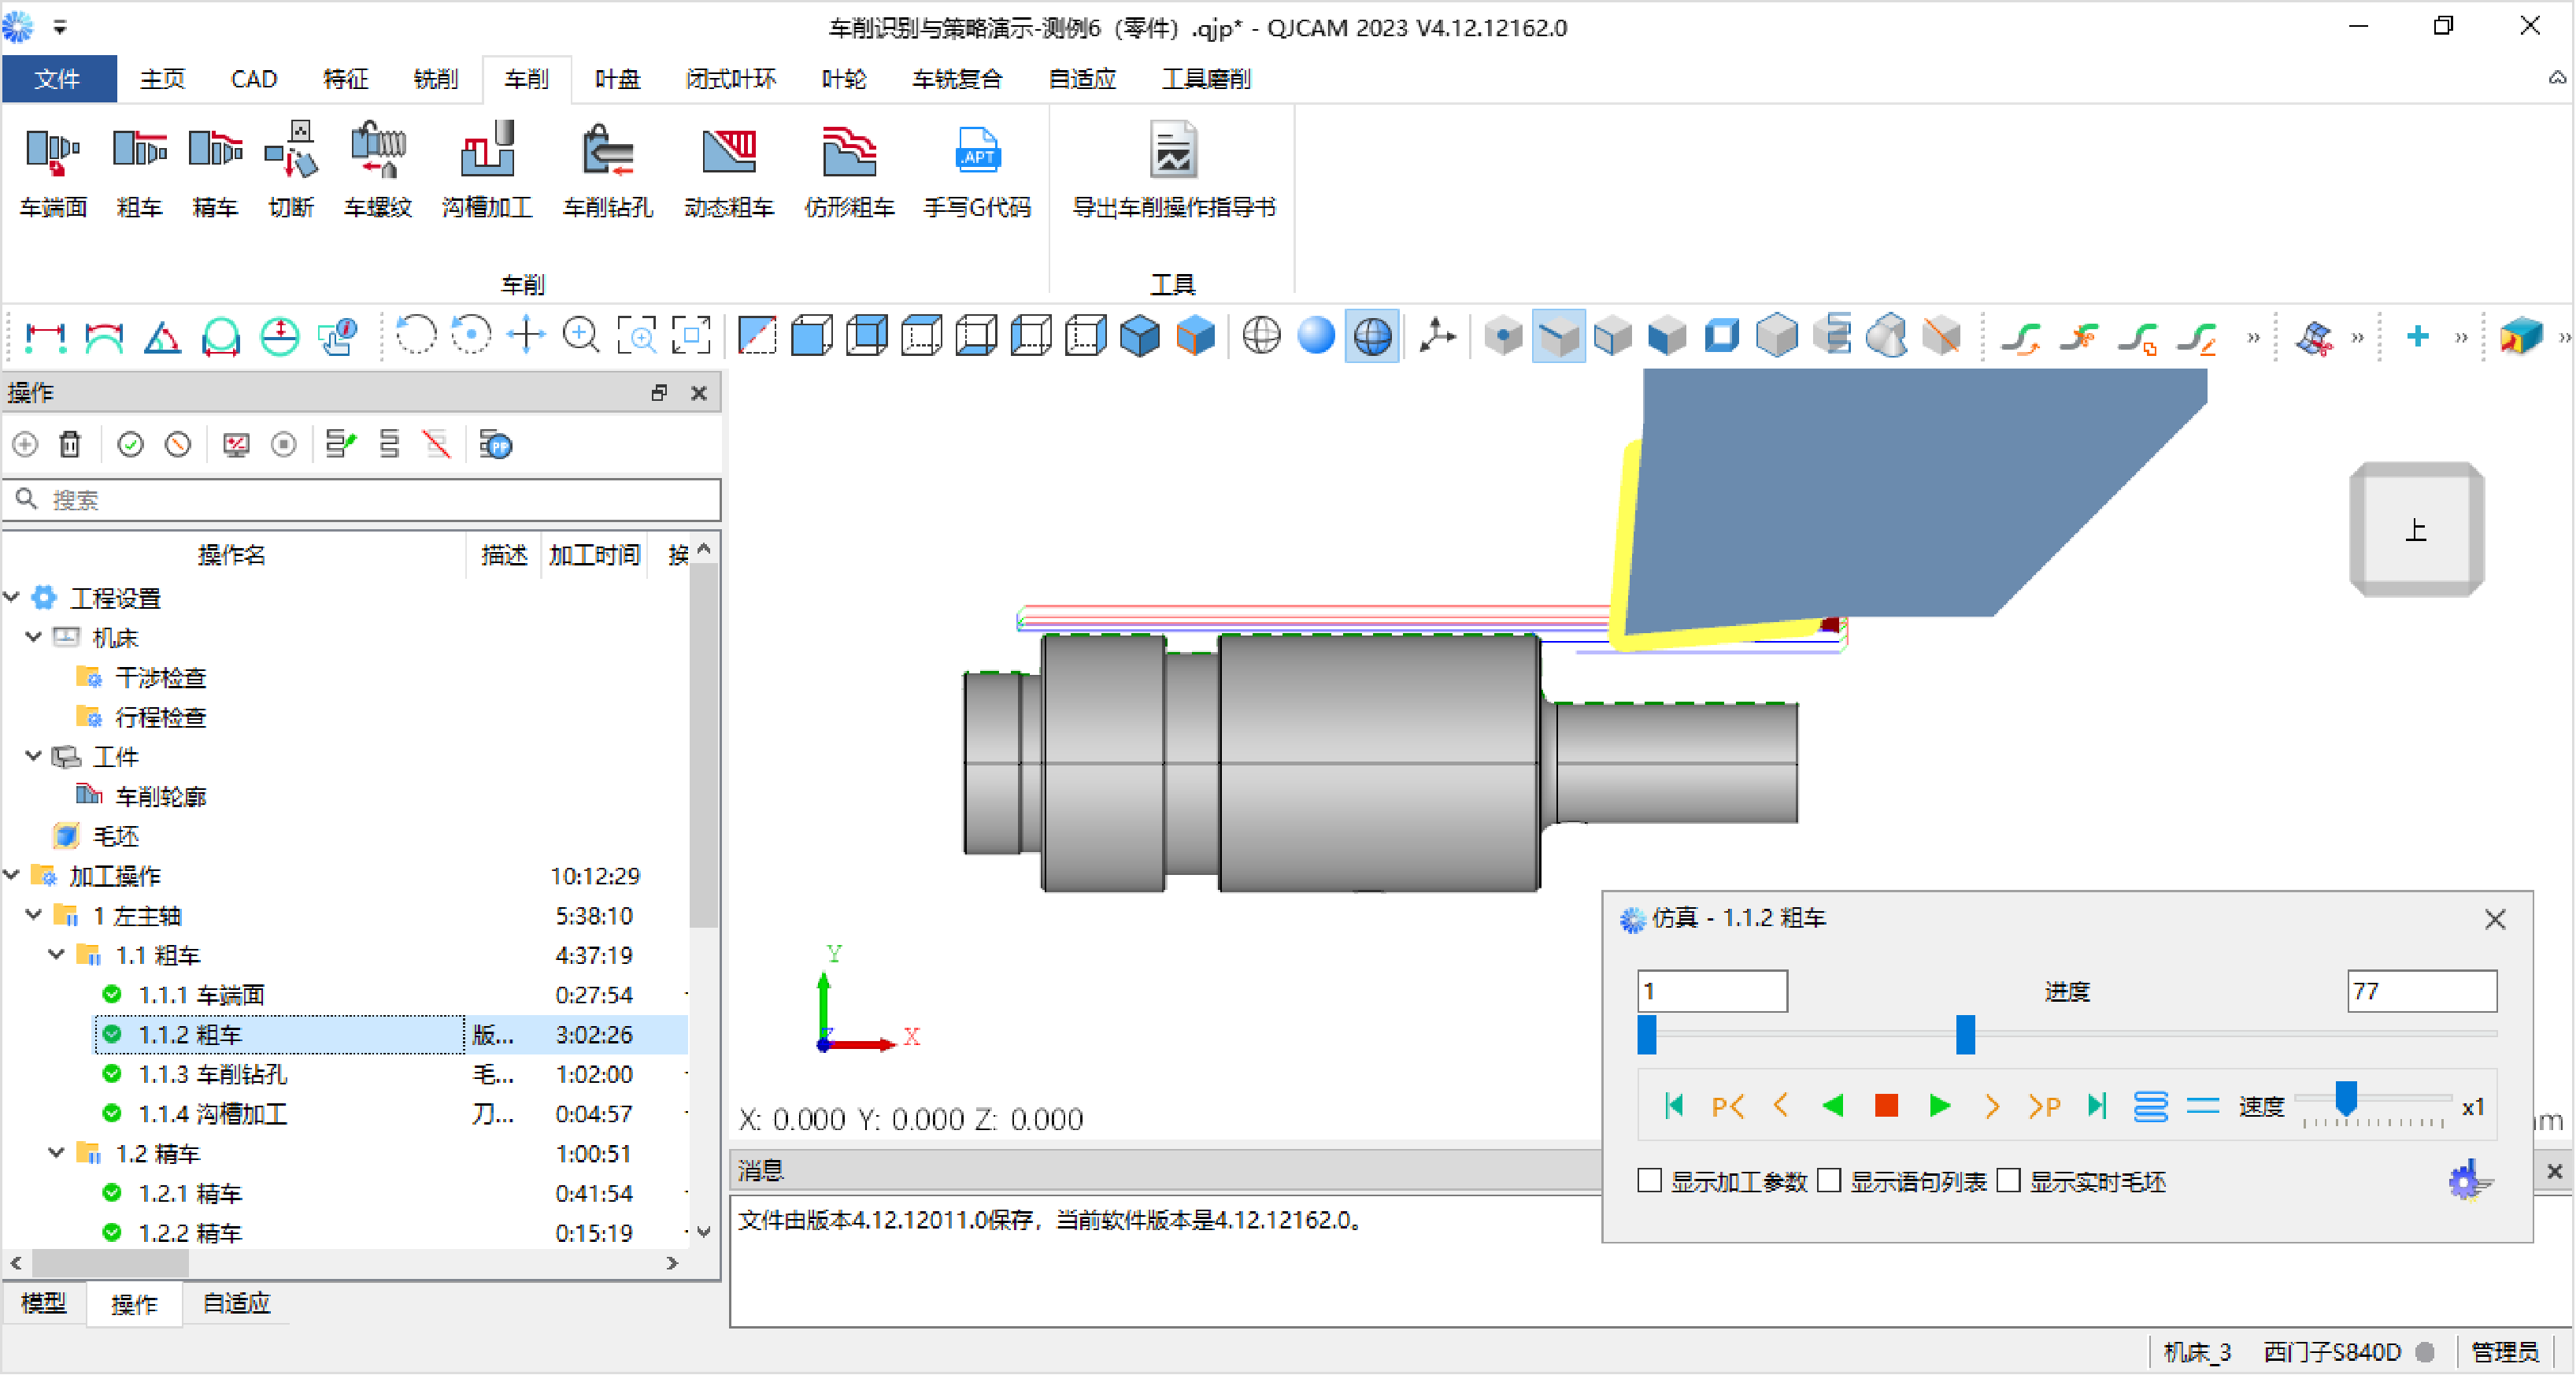Enable the 显示加工参数 checkbox

click(1650, 1181)
